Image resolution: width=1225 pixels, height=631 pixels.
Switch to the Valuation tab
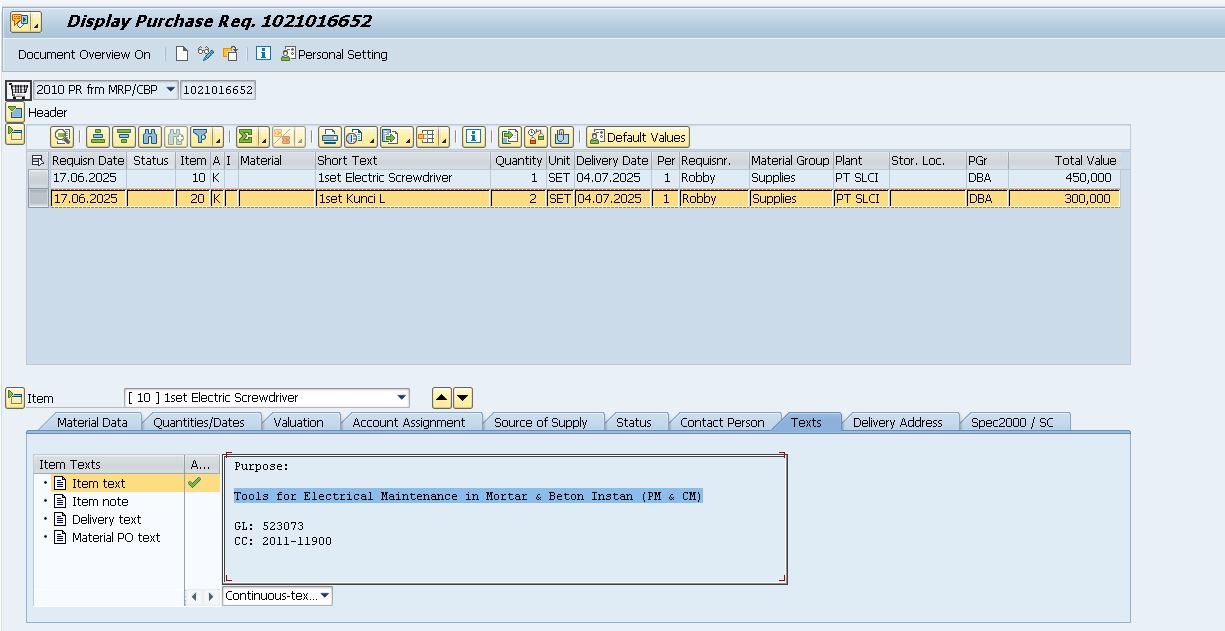coord(298,422)
